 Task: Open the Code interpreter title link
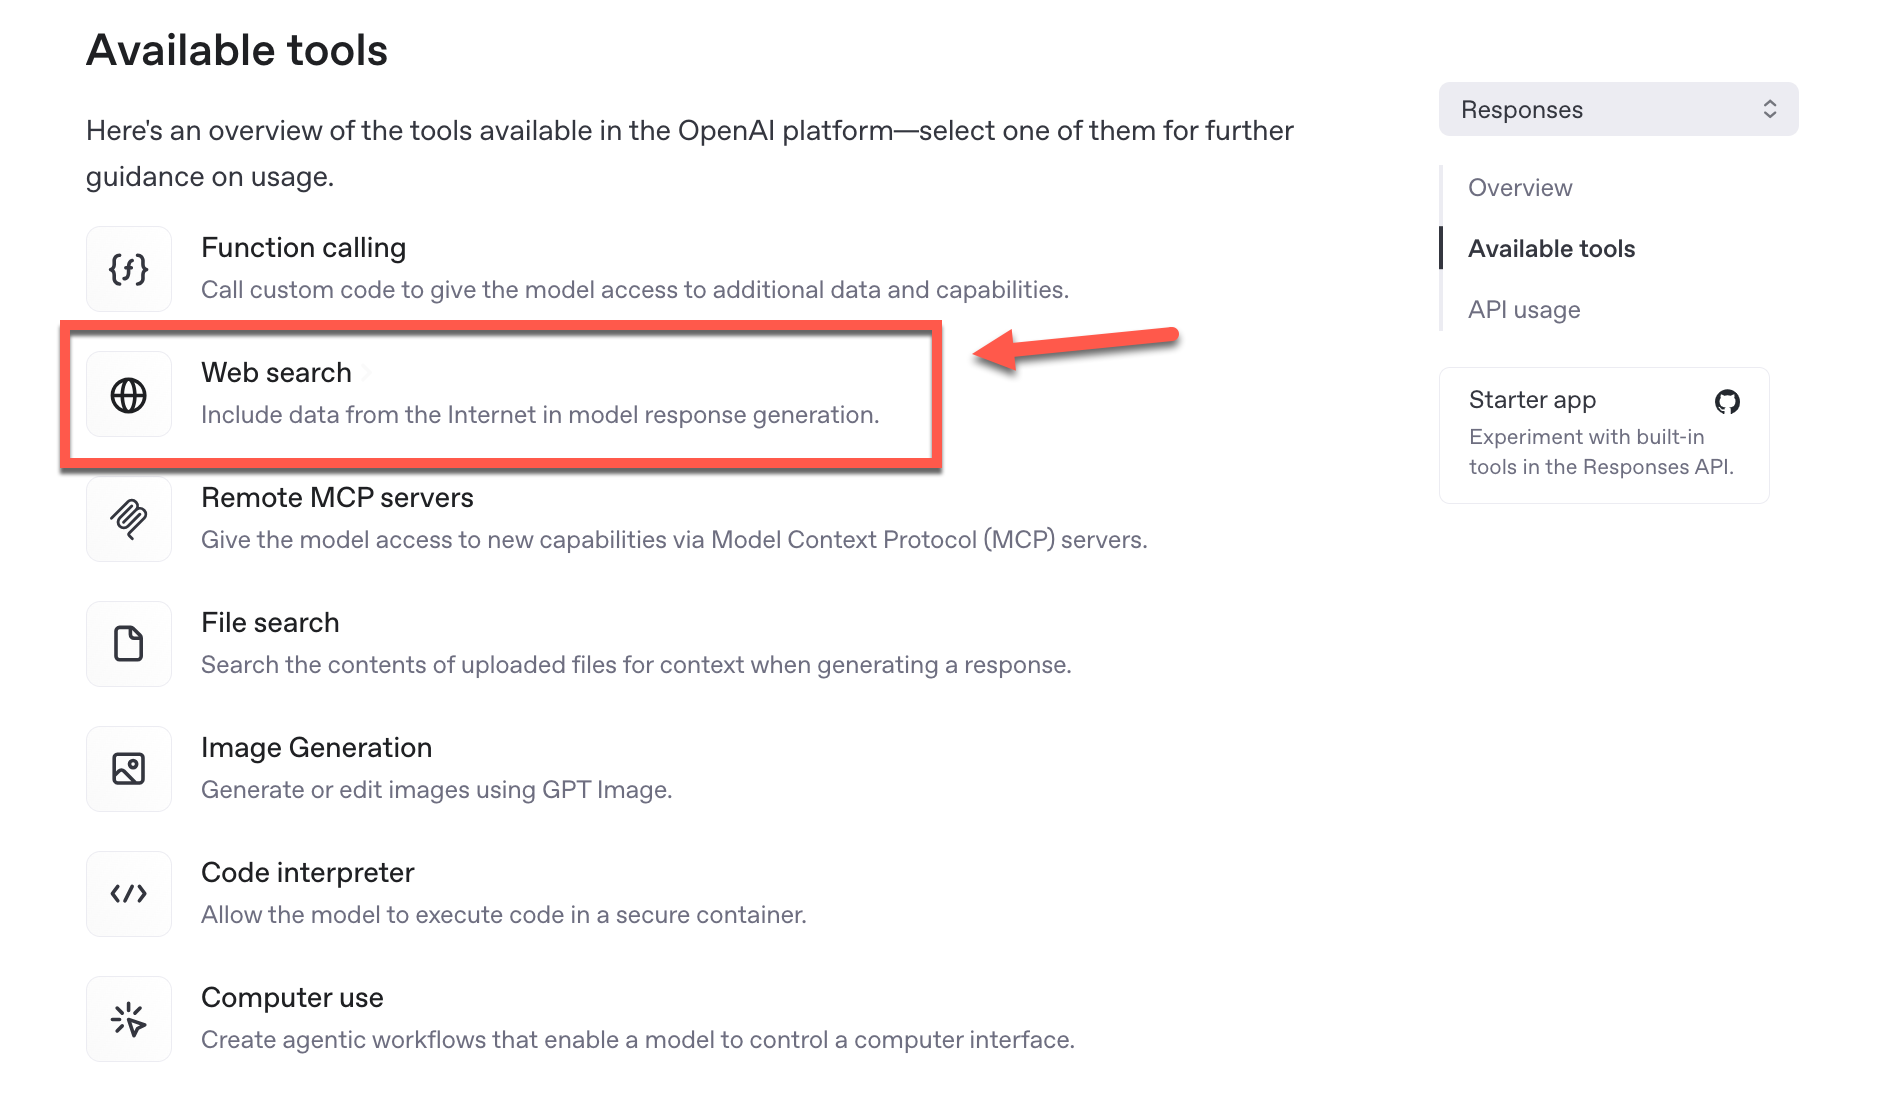307,873
